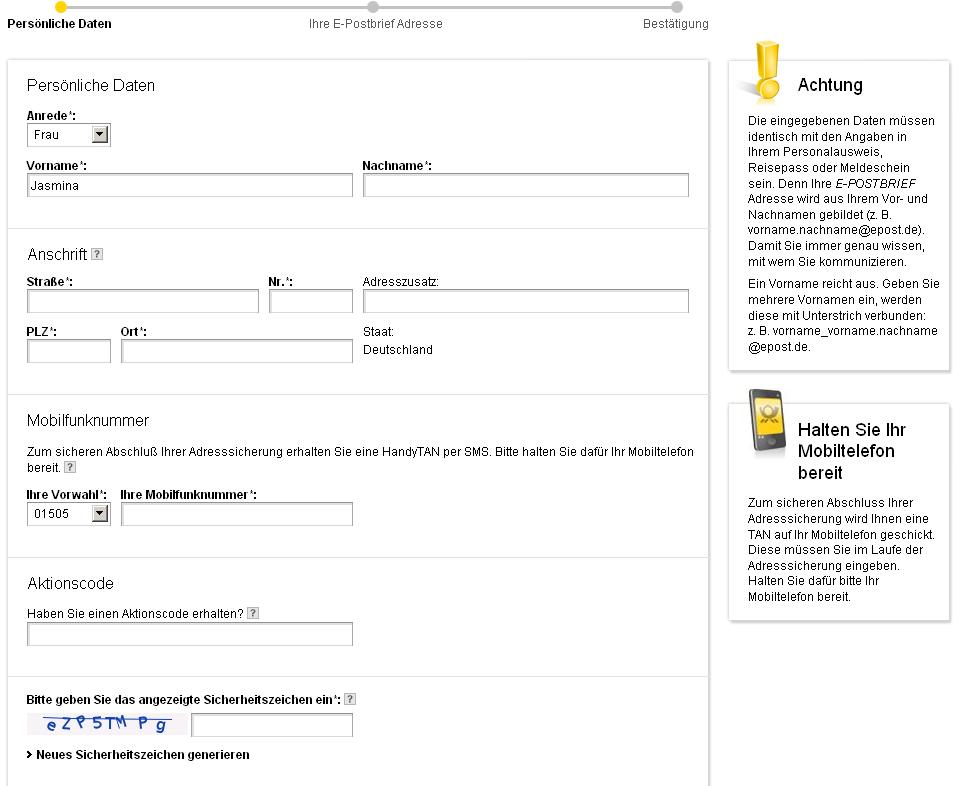Click the Aktionscode section heading
Screen dimensions: 961x786
[70, 583]
